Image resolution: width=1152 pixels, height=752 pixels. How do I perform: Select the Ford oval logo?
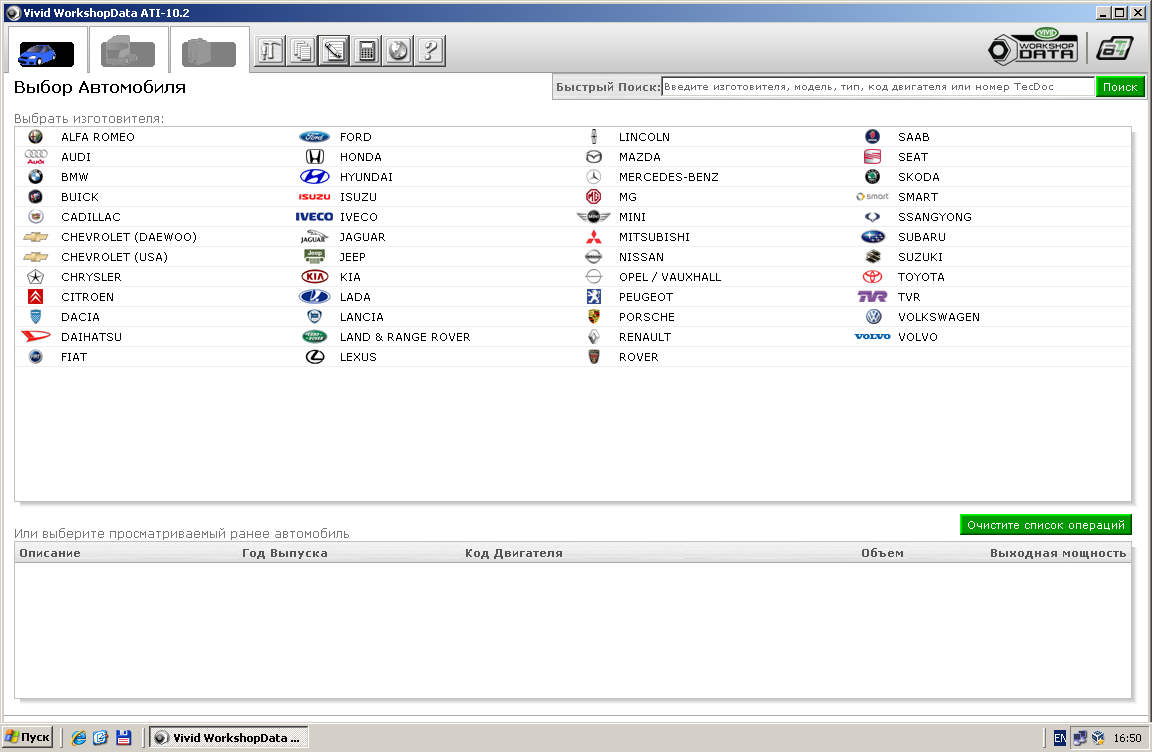(314, 137)
